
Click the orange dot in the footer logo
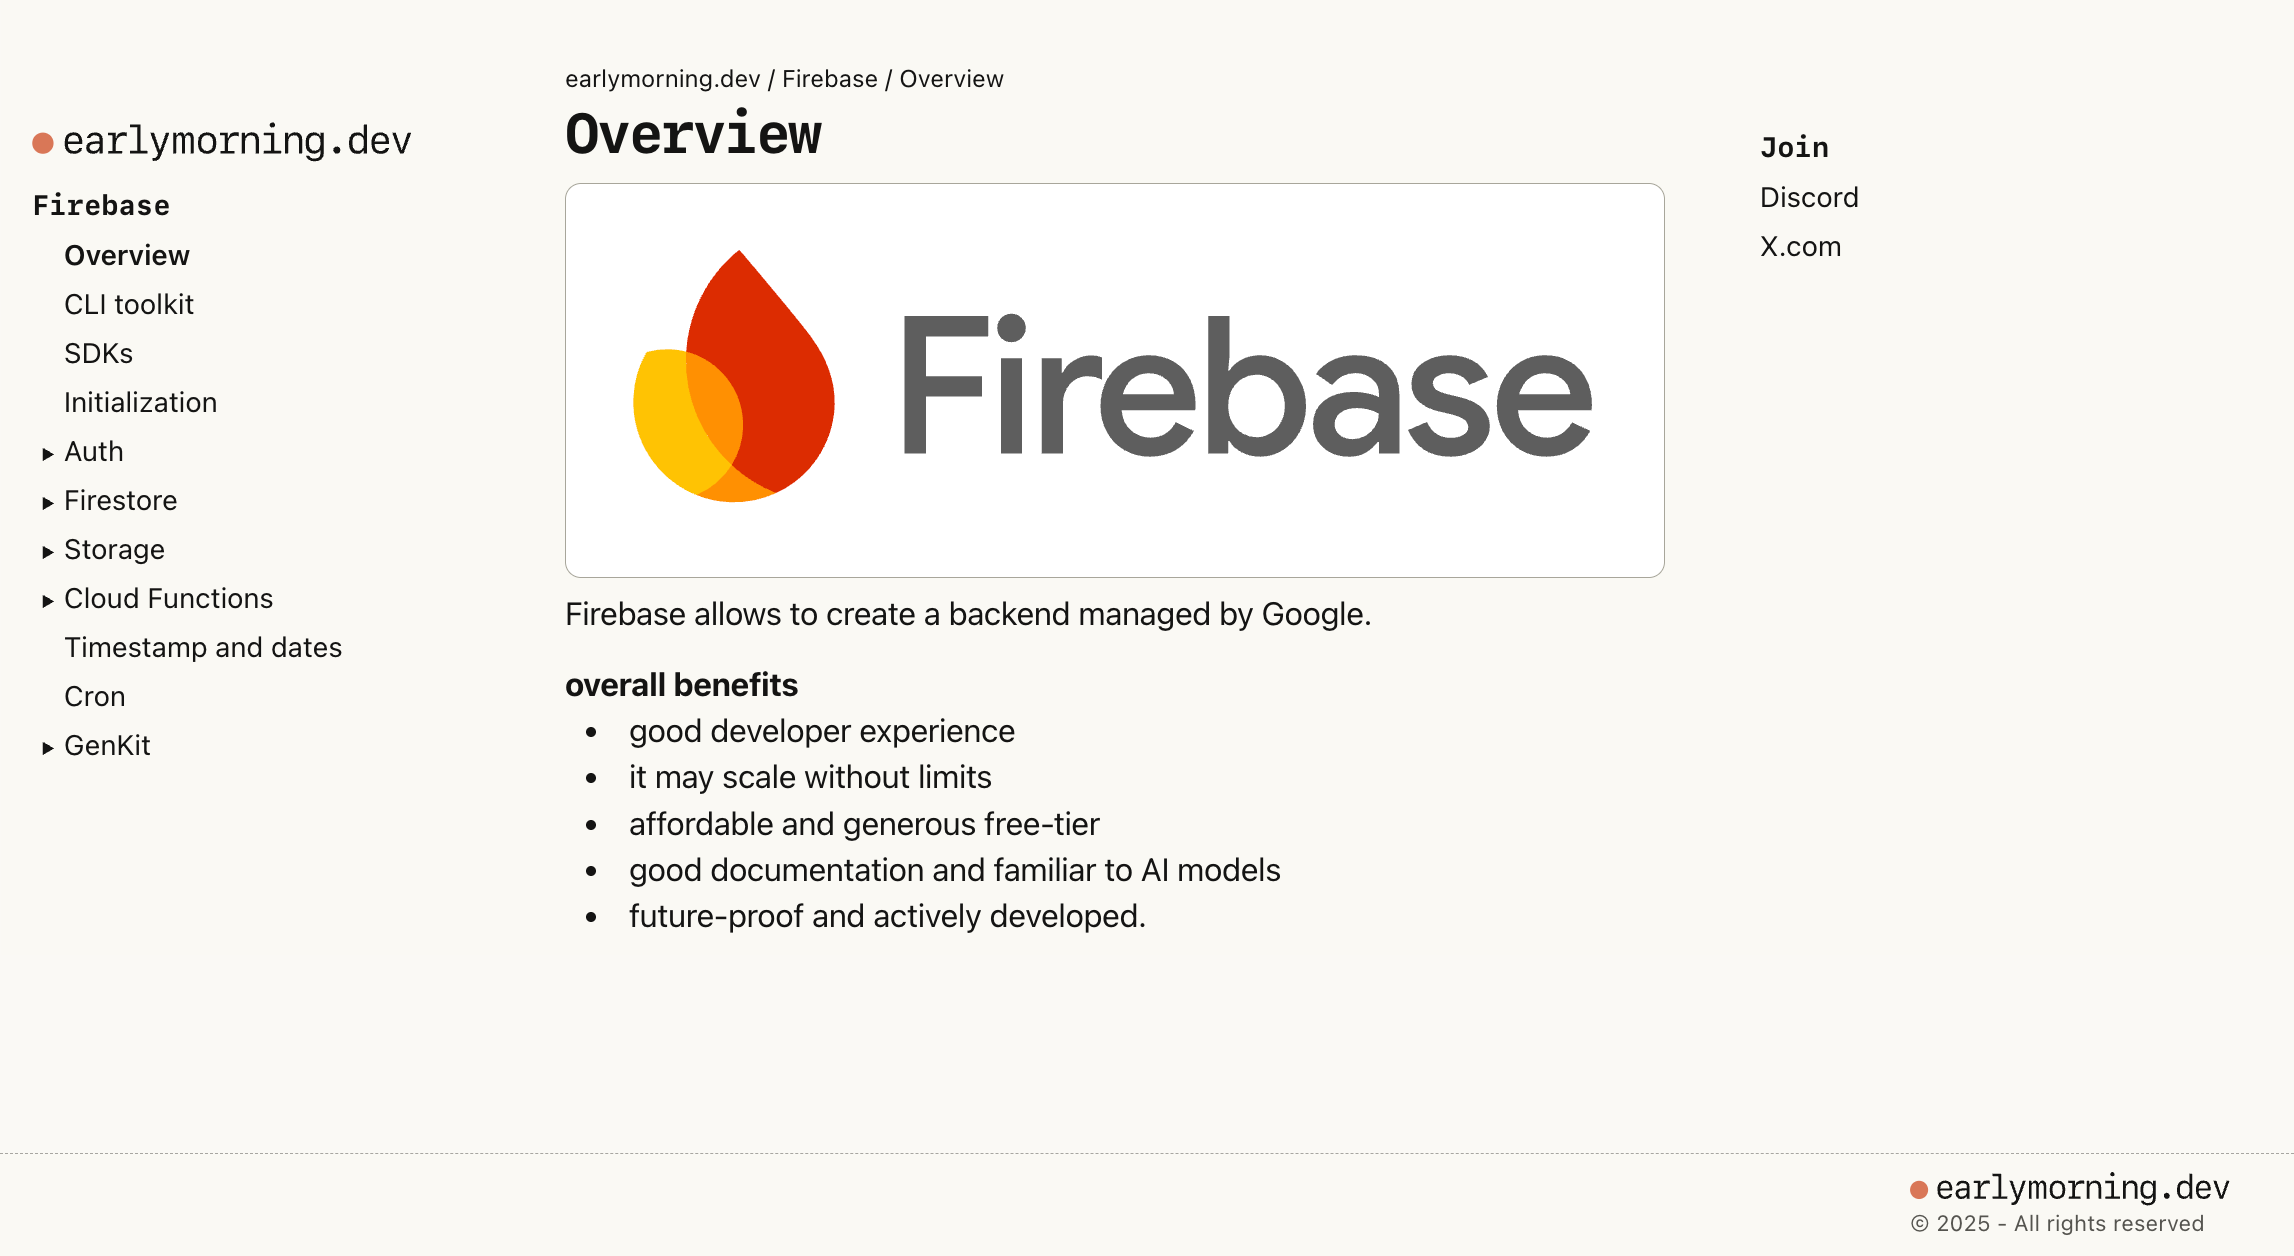(x=1918, y=1189)
